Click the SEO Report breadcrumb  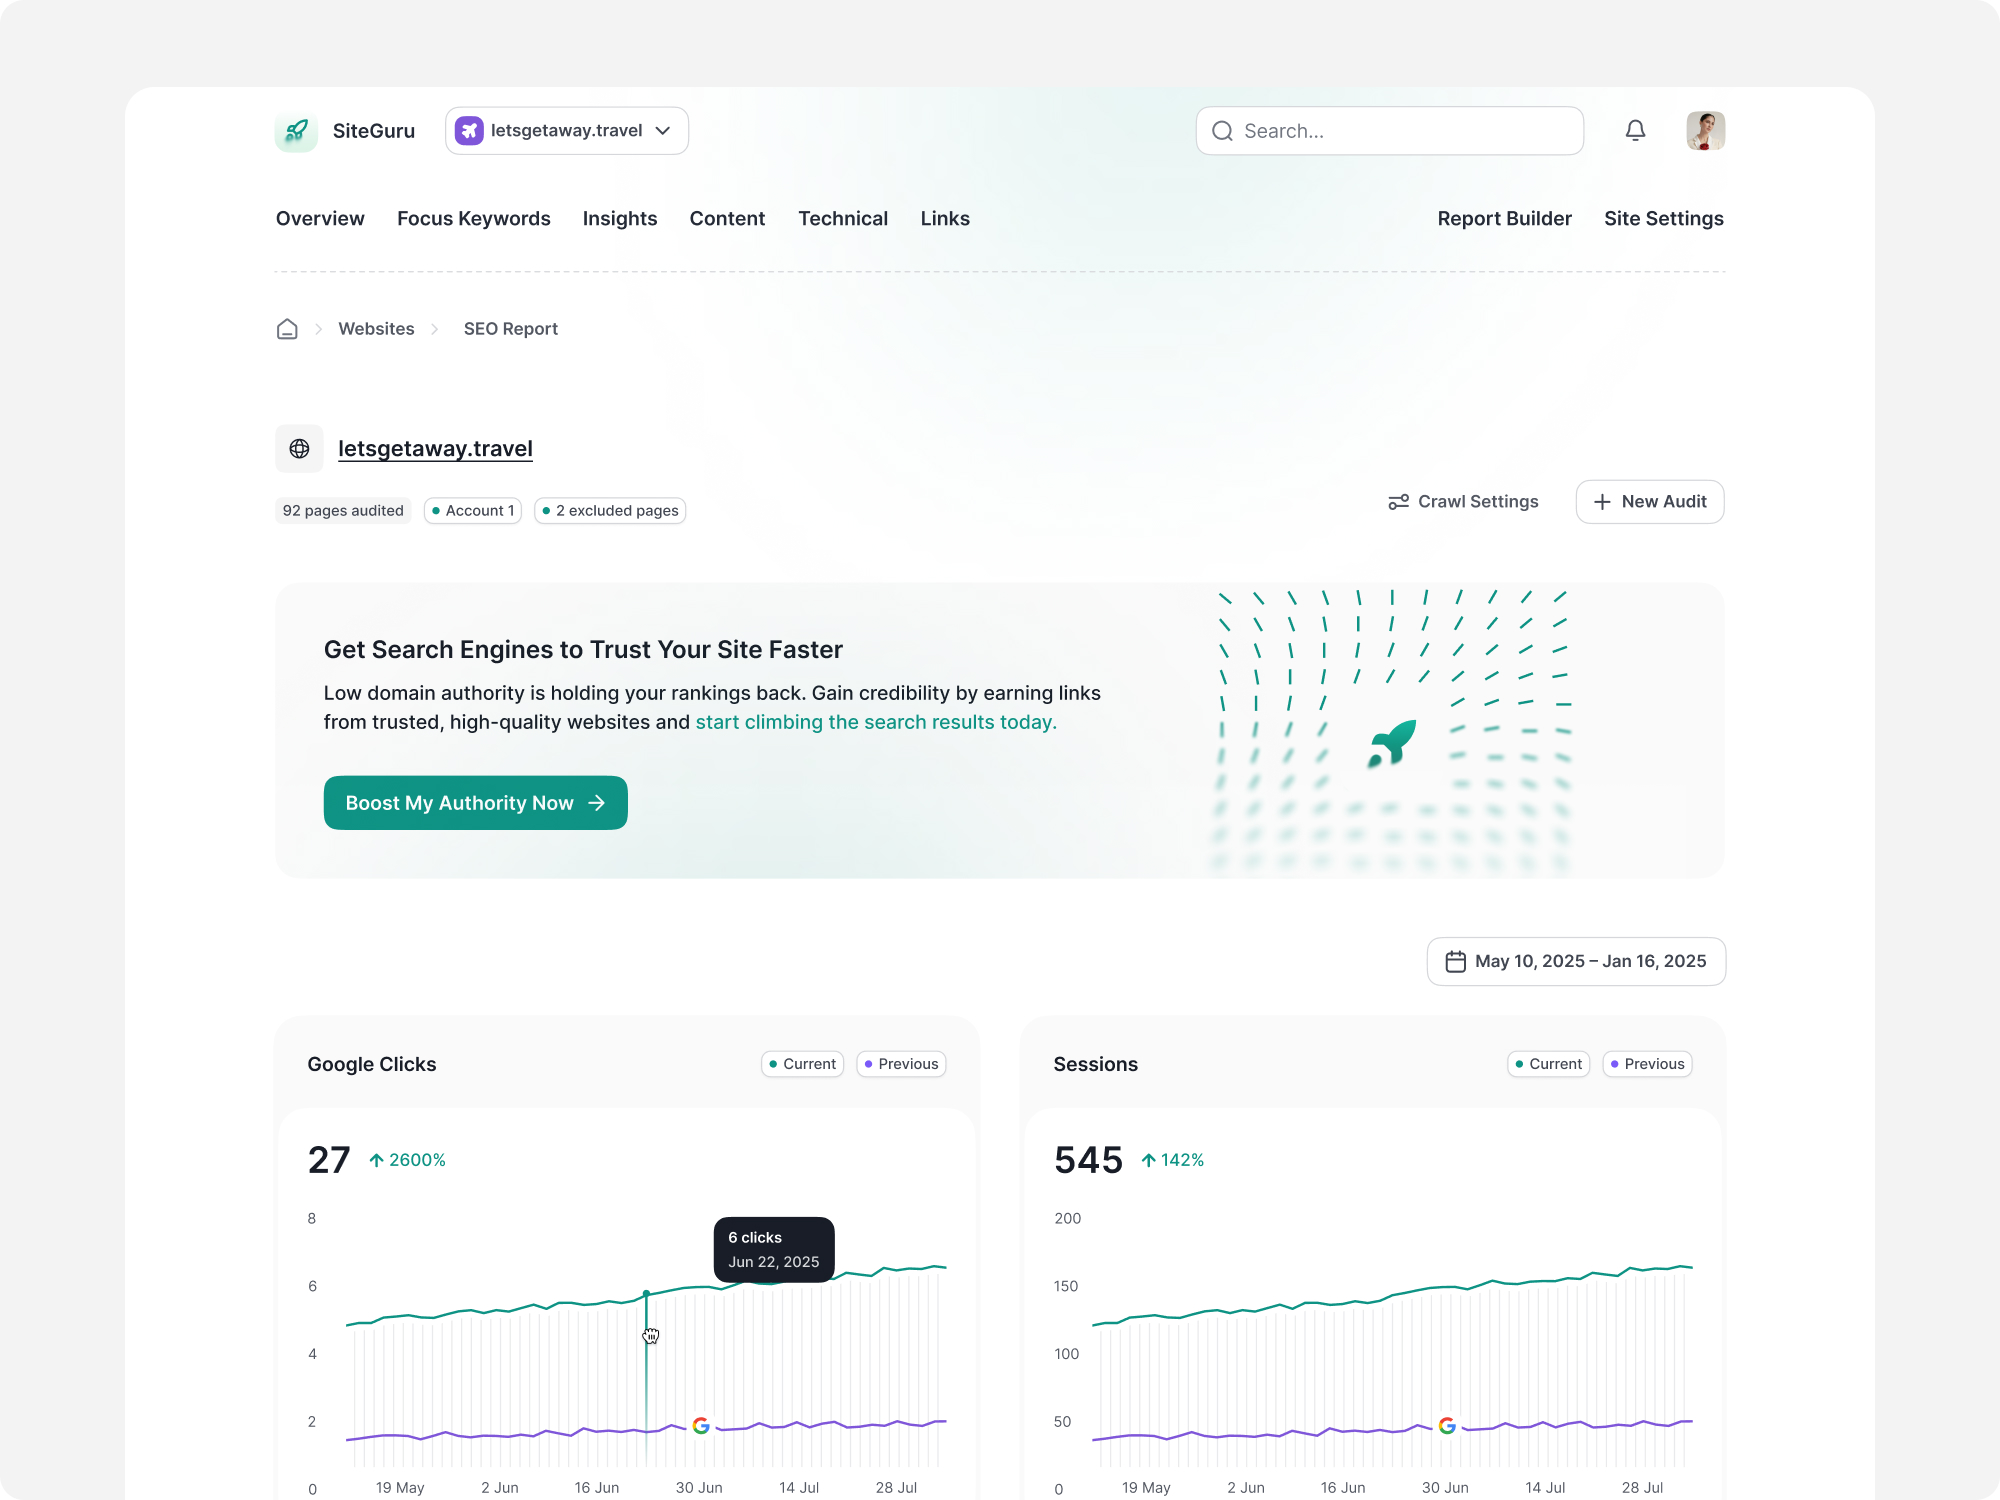pos(511,329)
